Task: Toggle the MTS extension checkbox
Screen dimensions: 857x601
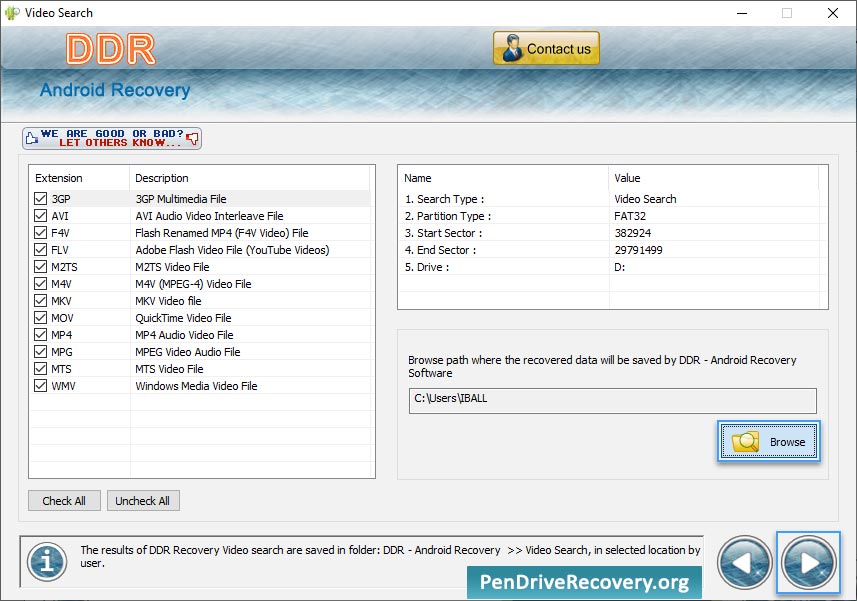Action: click(x=40, y=368)
